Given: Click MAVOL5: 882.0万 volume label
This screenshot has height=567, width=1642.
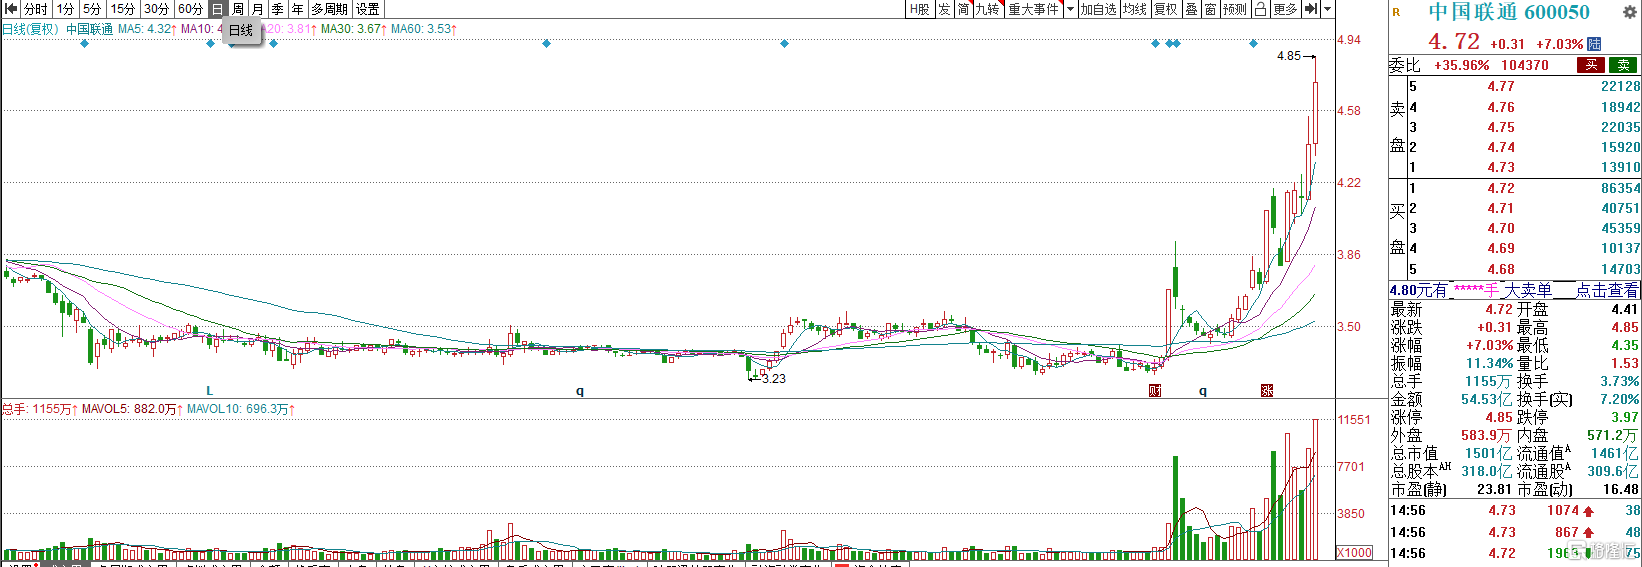Looking at the screenshot, I should pos(131,409).
